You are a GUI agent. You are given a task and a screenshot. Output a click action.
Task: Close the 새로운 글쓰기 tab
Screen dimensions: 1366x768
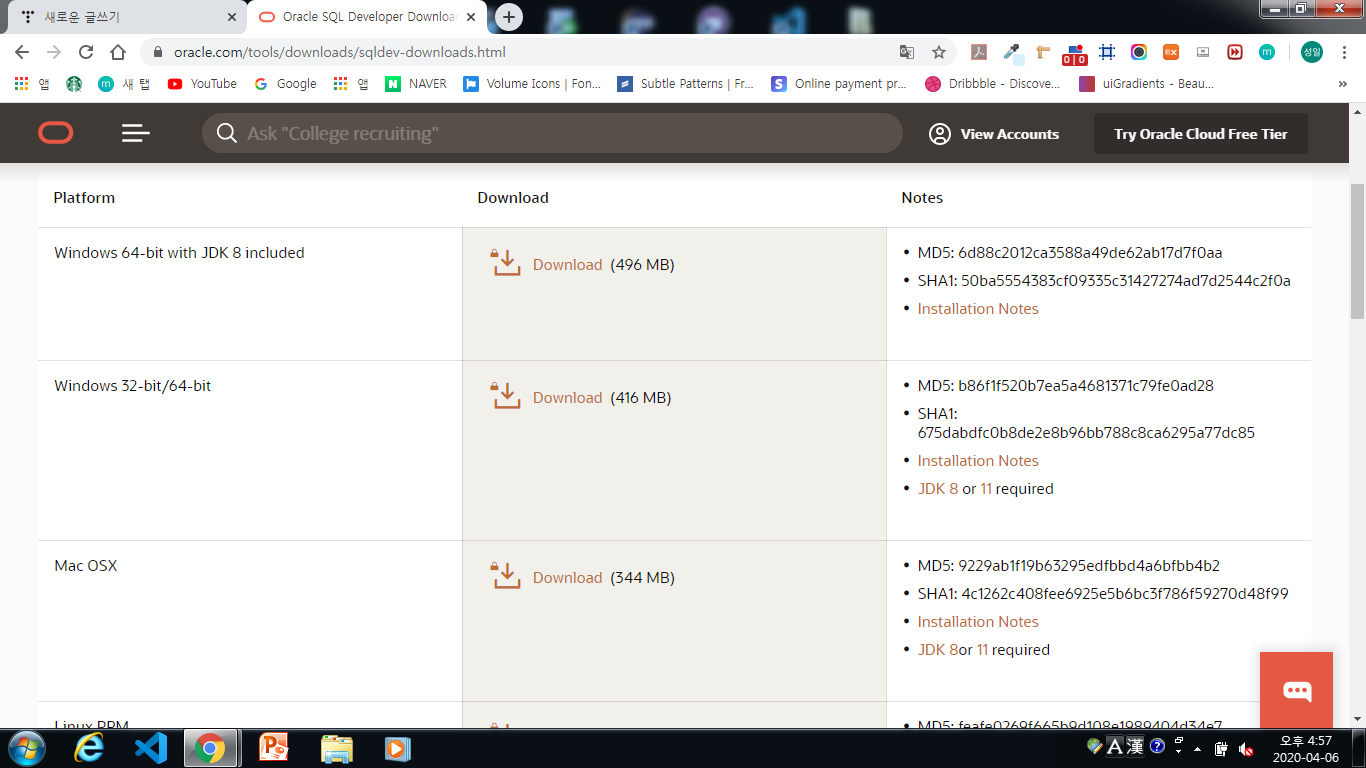tap(232, 17)
